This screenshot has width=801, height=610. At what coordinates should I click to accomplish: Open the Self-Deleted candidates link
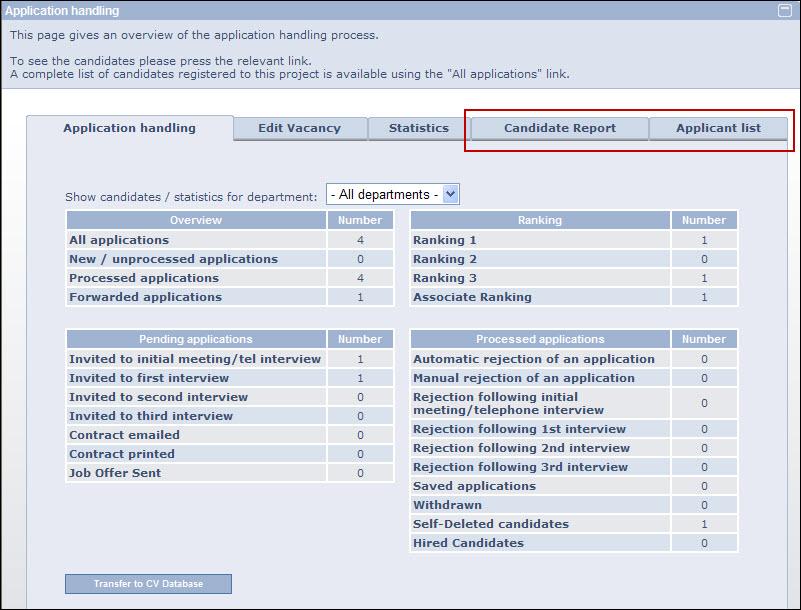click(x=491, y=524)
